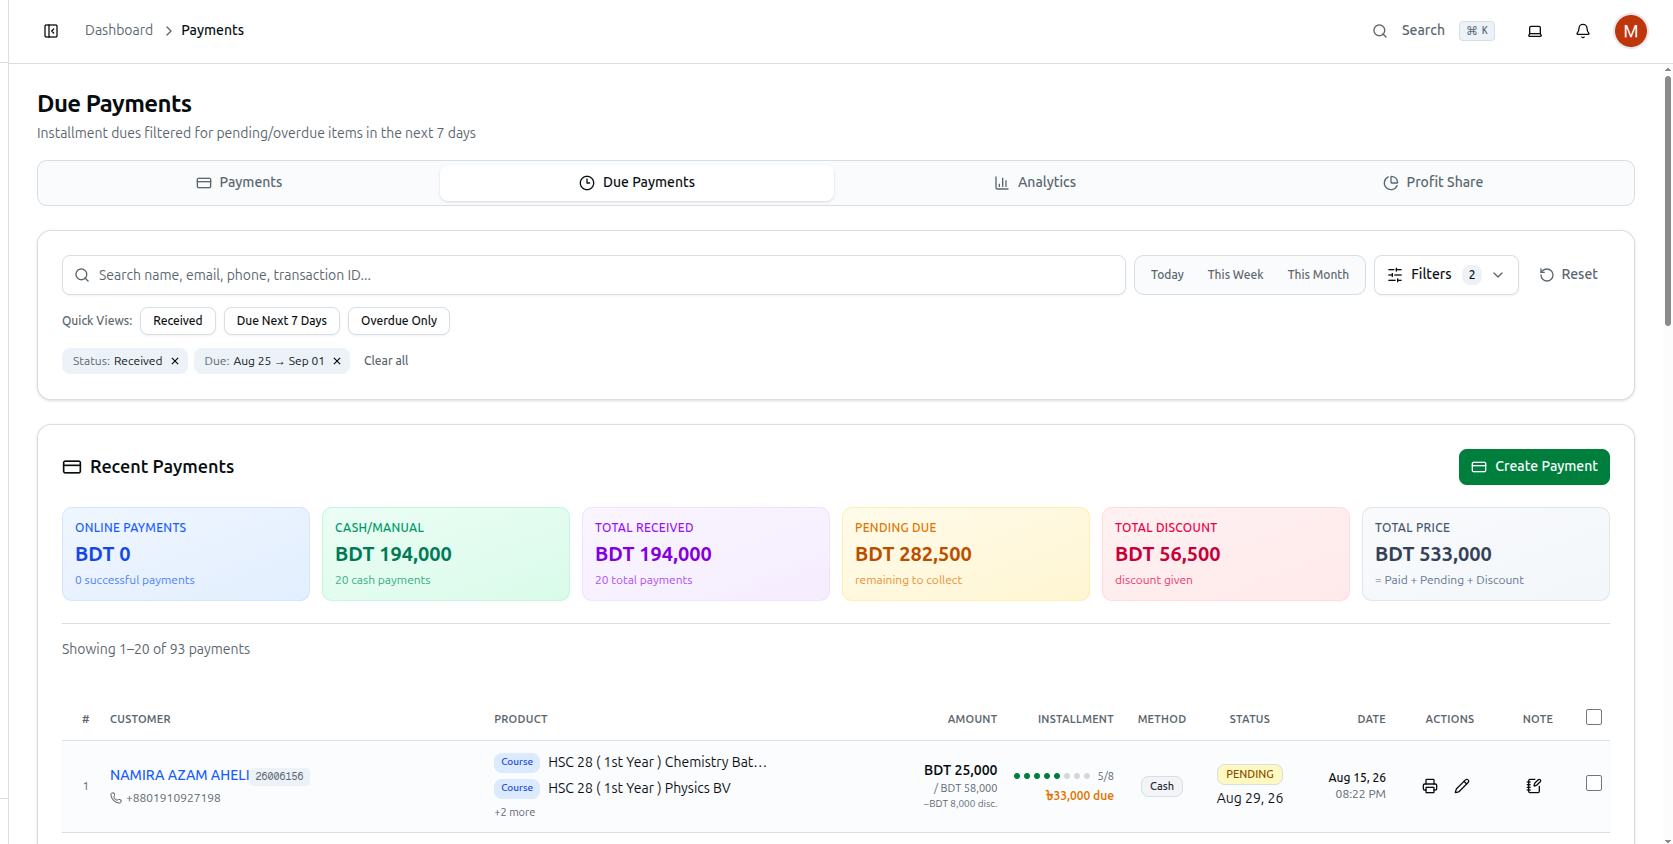Expand the Filters dropdown
Screen dimensions: 1673x844
1446,274
